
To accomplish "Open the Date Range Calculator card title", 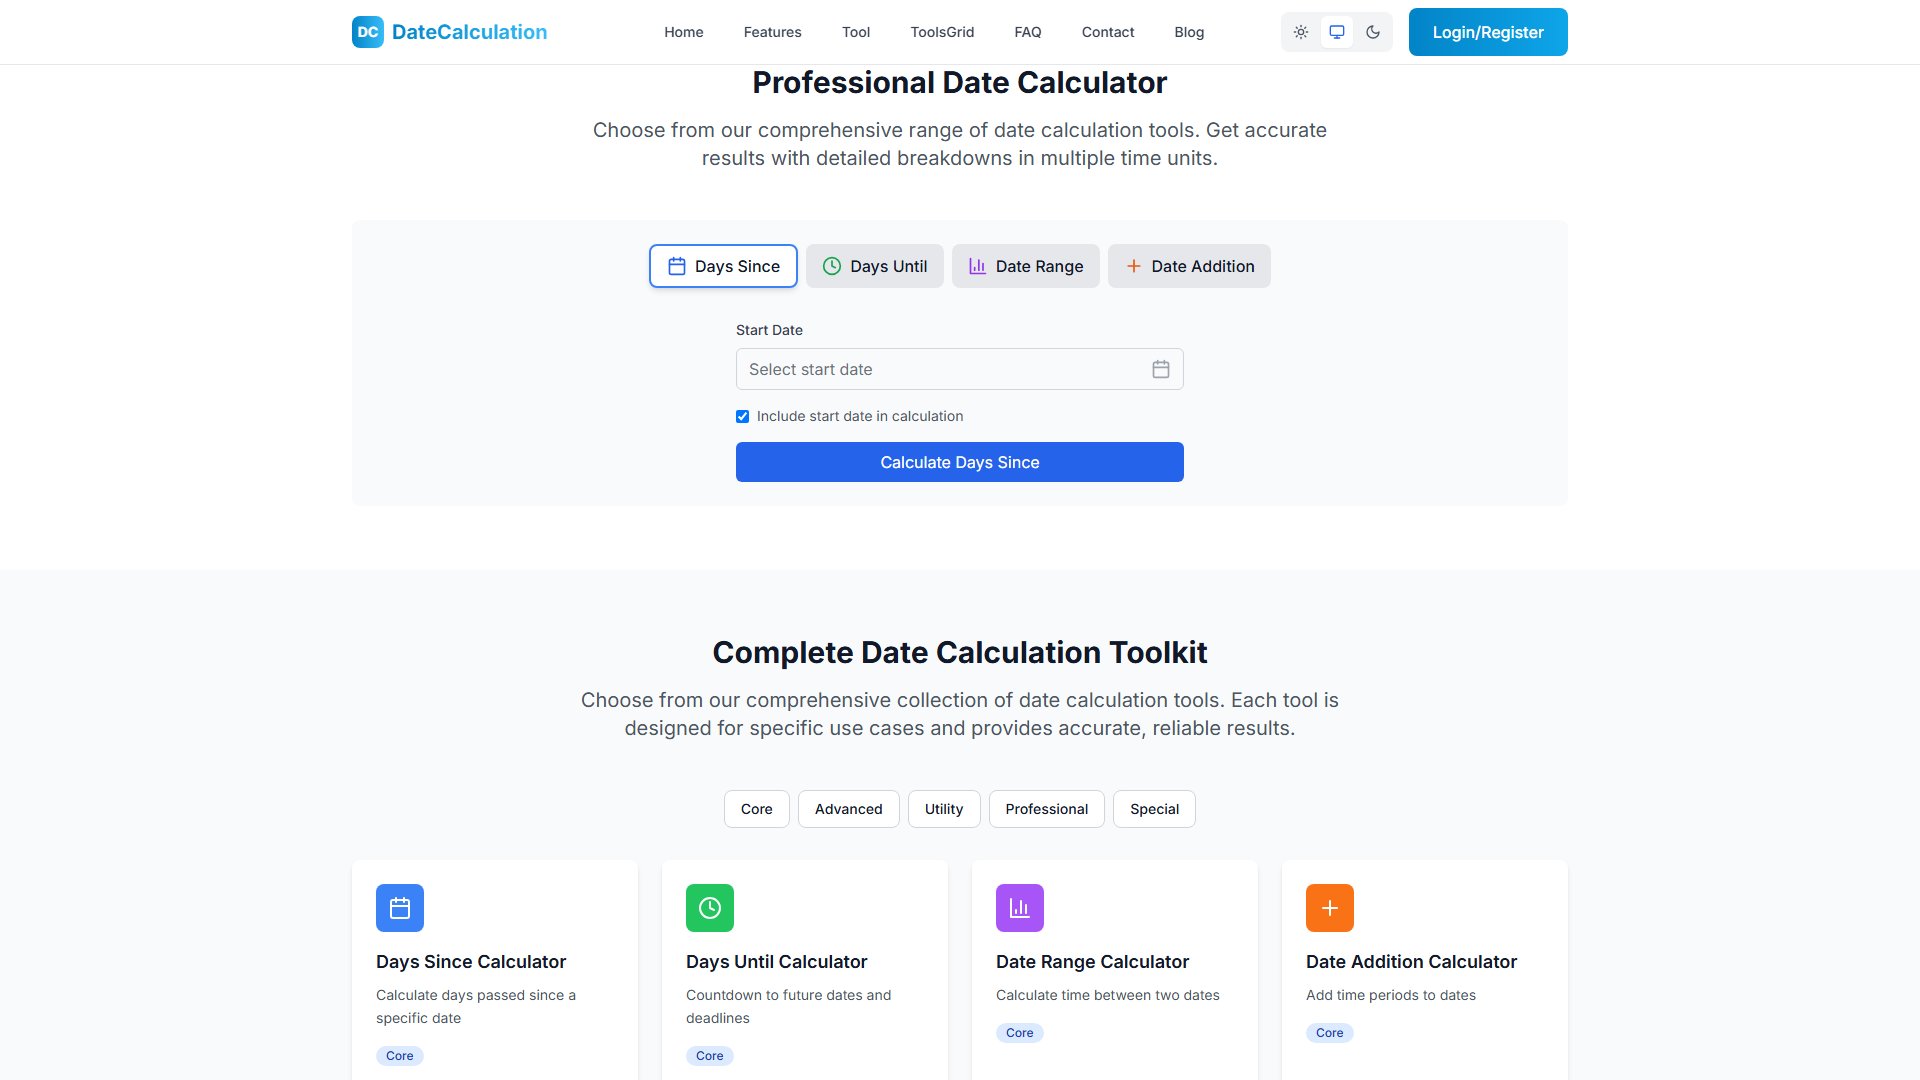I will tap(1093, 962).
